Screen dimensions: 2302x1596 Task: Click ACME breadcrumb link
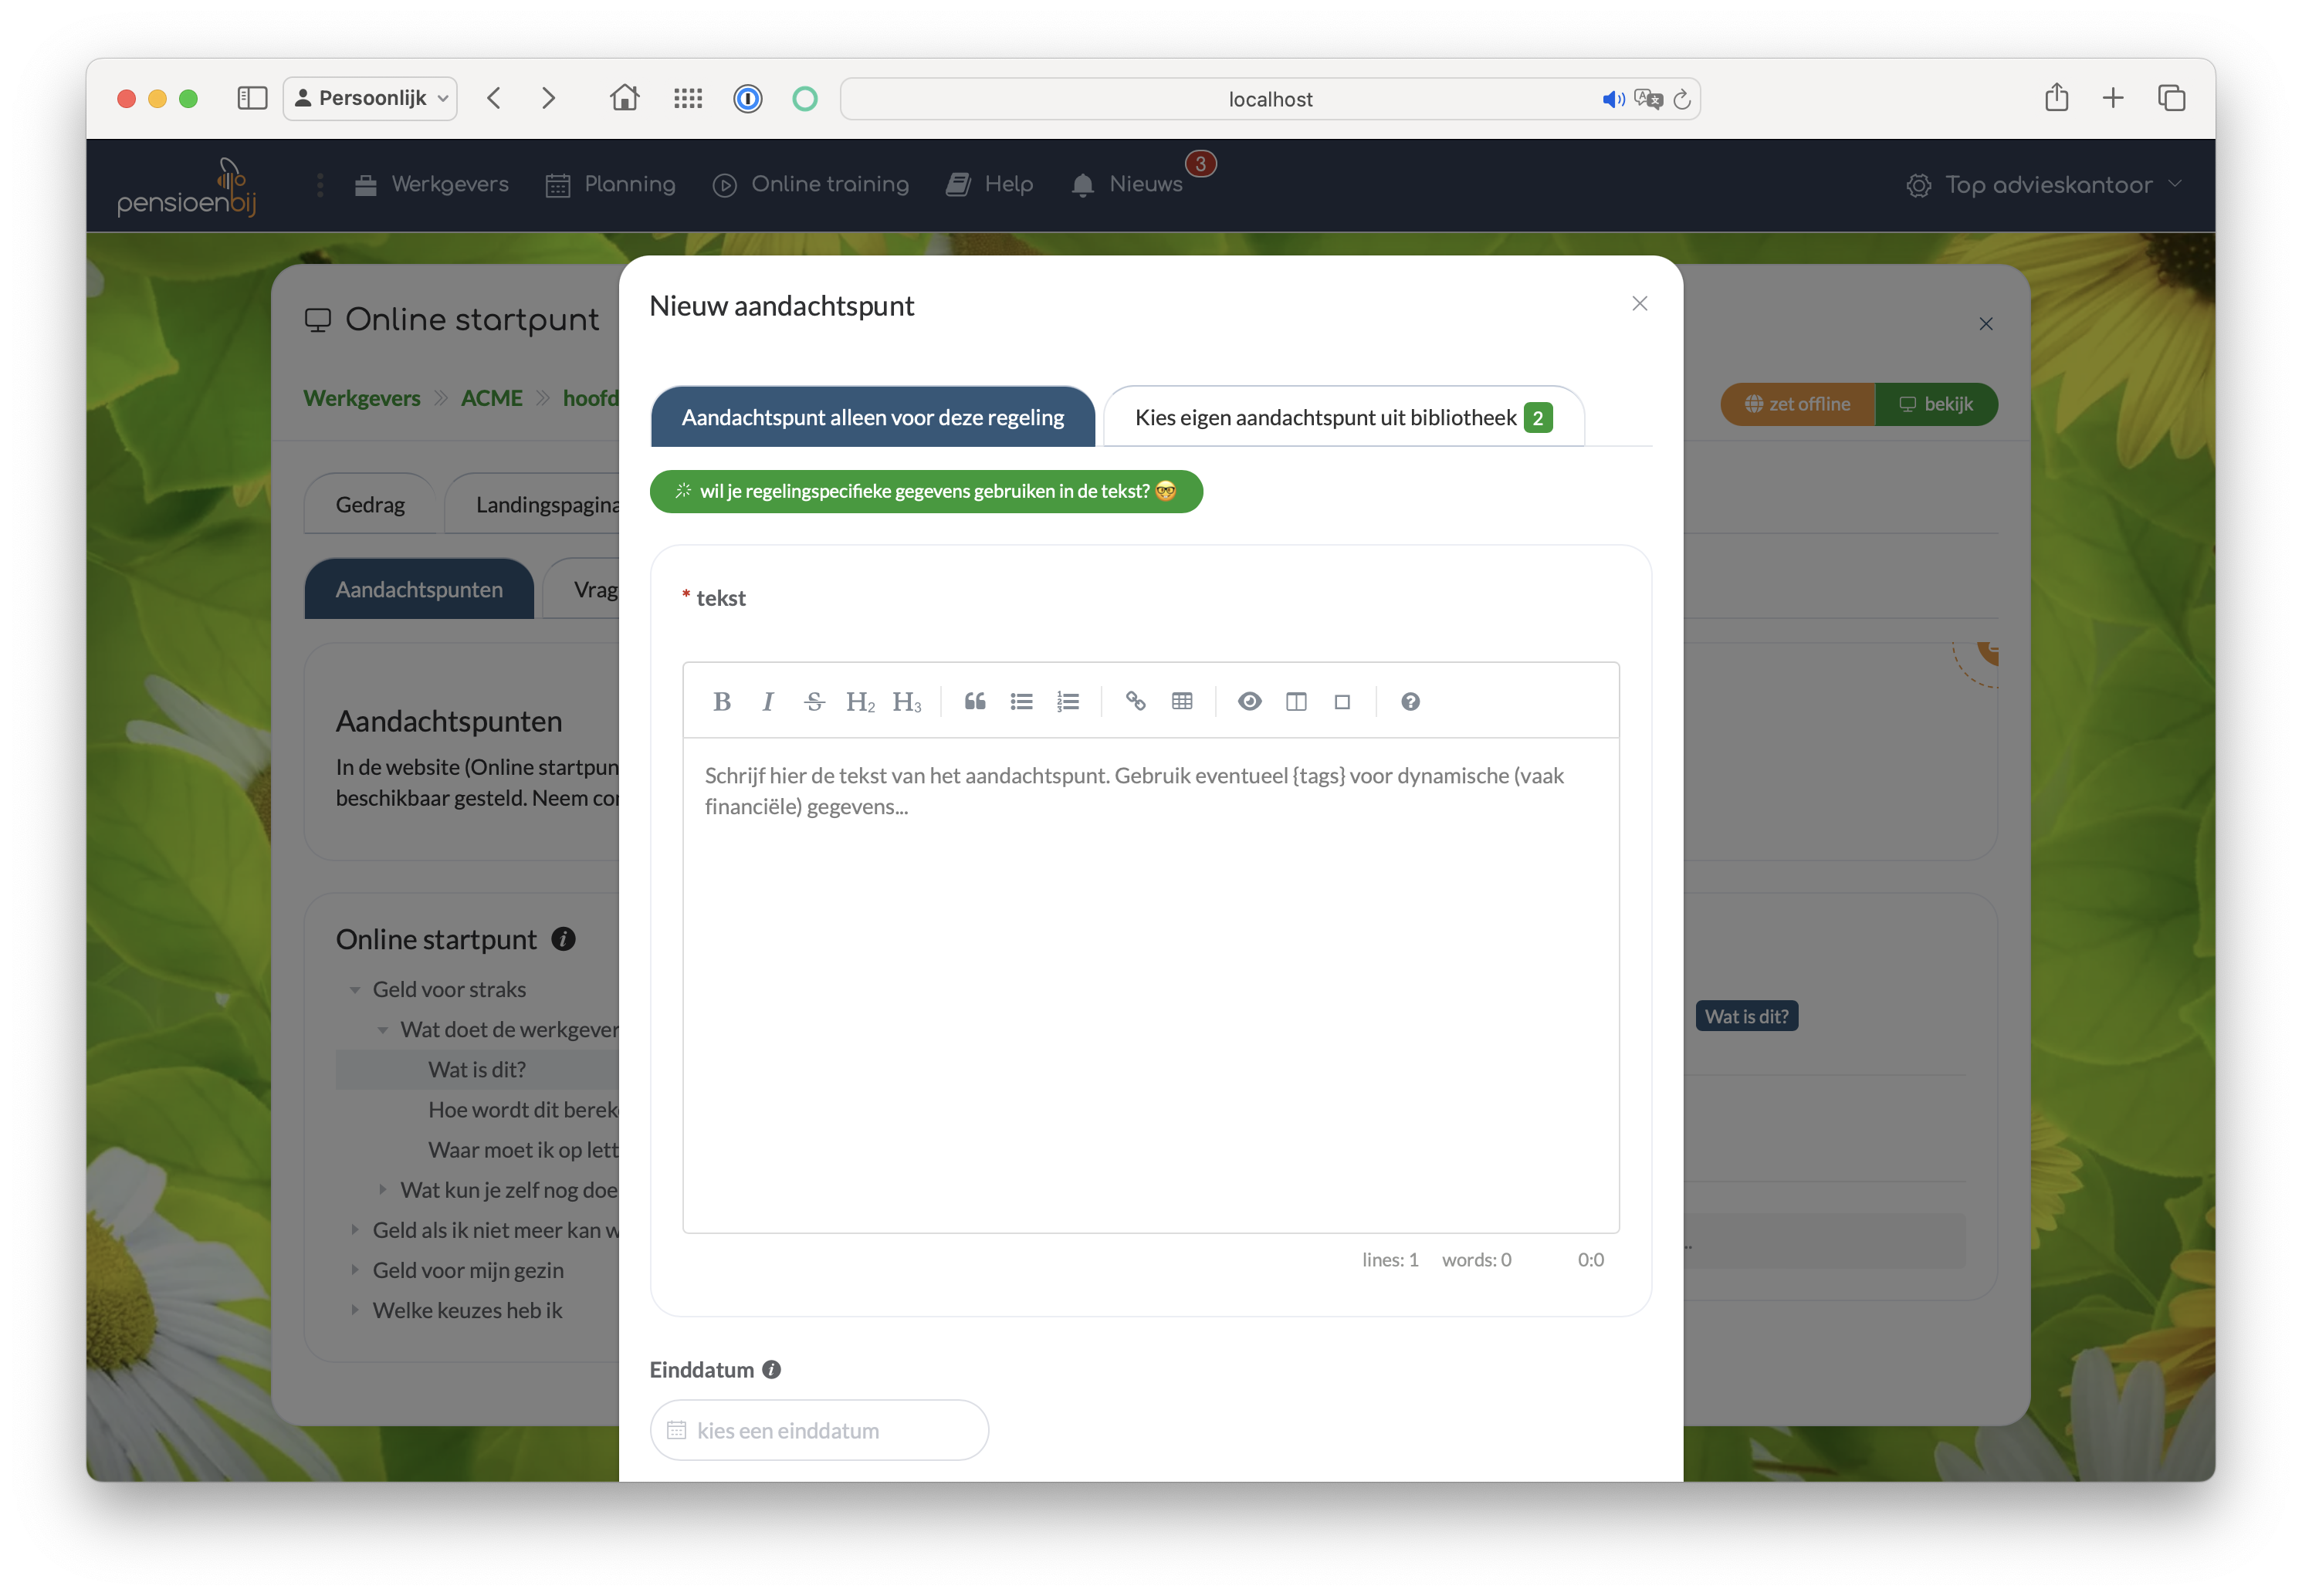click(491, 398)
